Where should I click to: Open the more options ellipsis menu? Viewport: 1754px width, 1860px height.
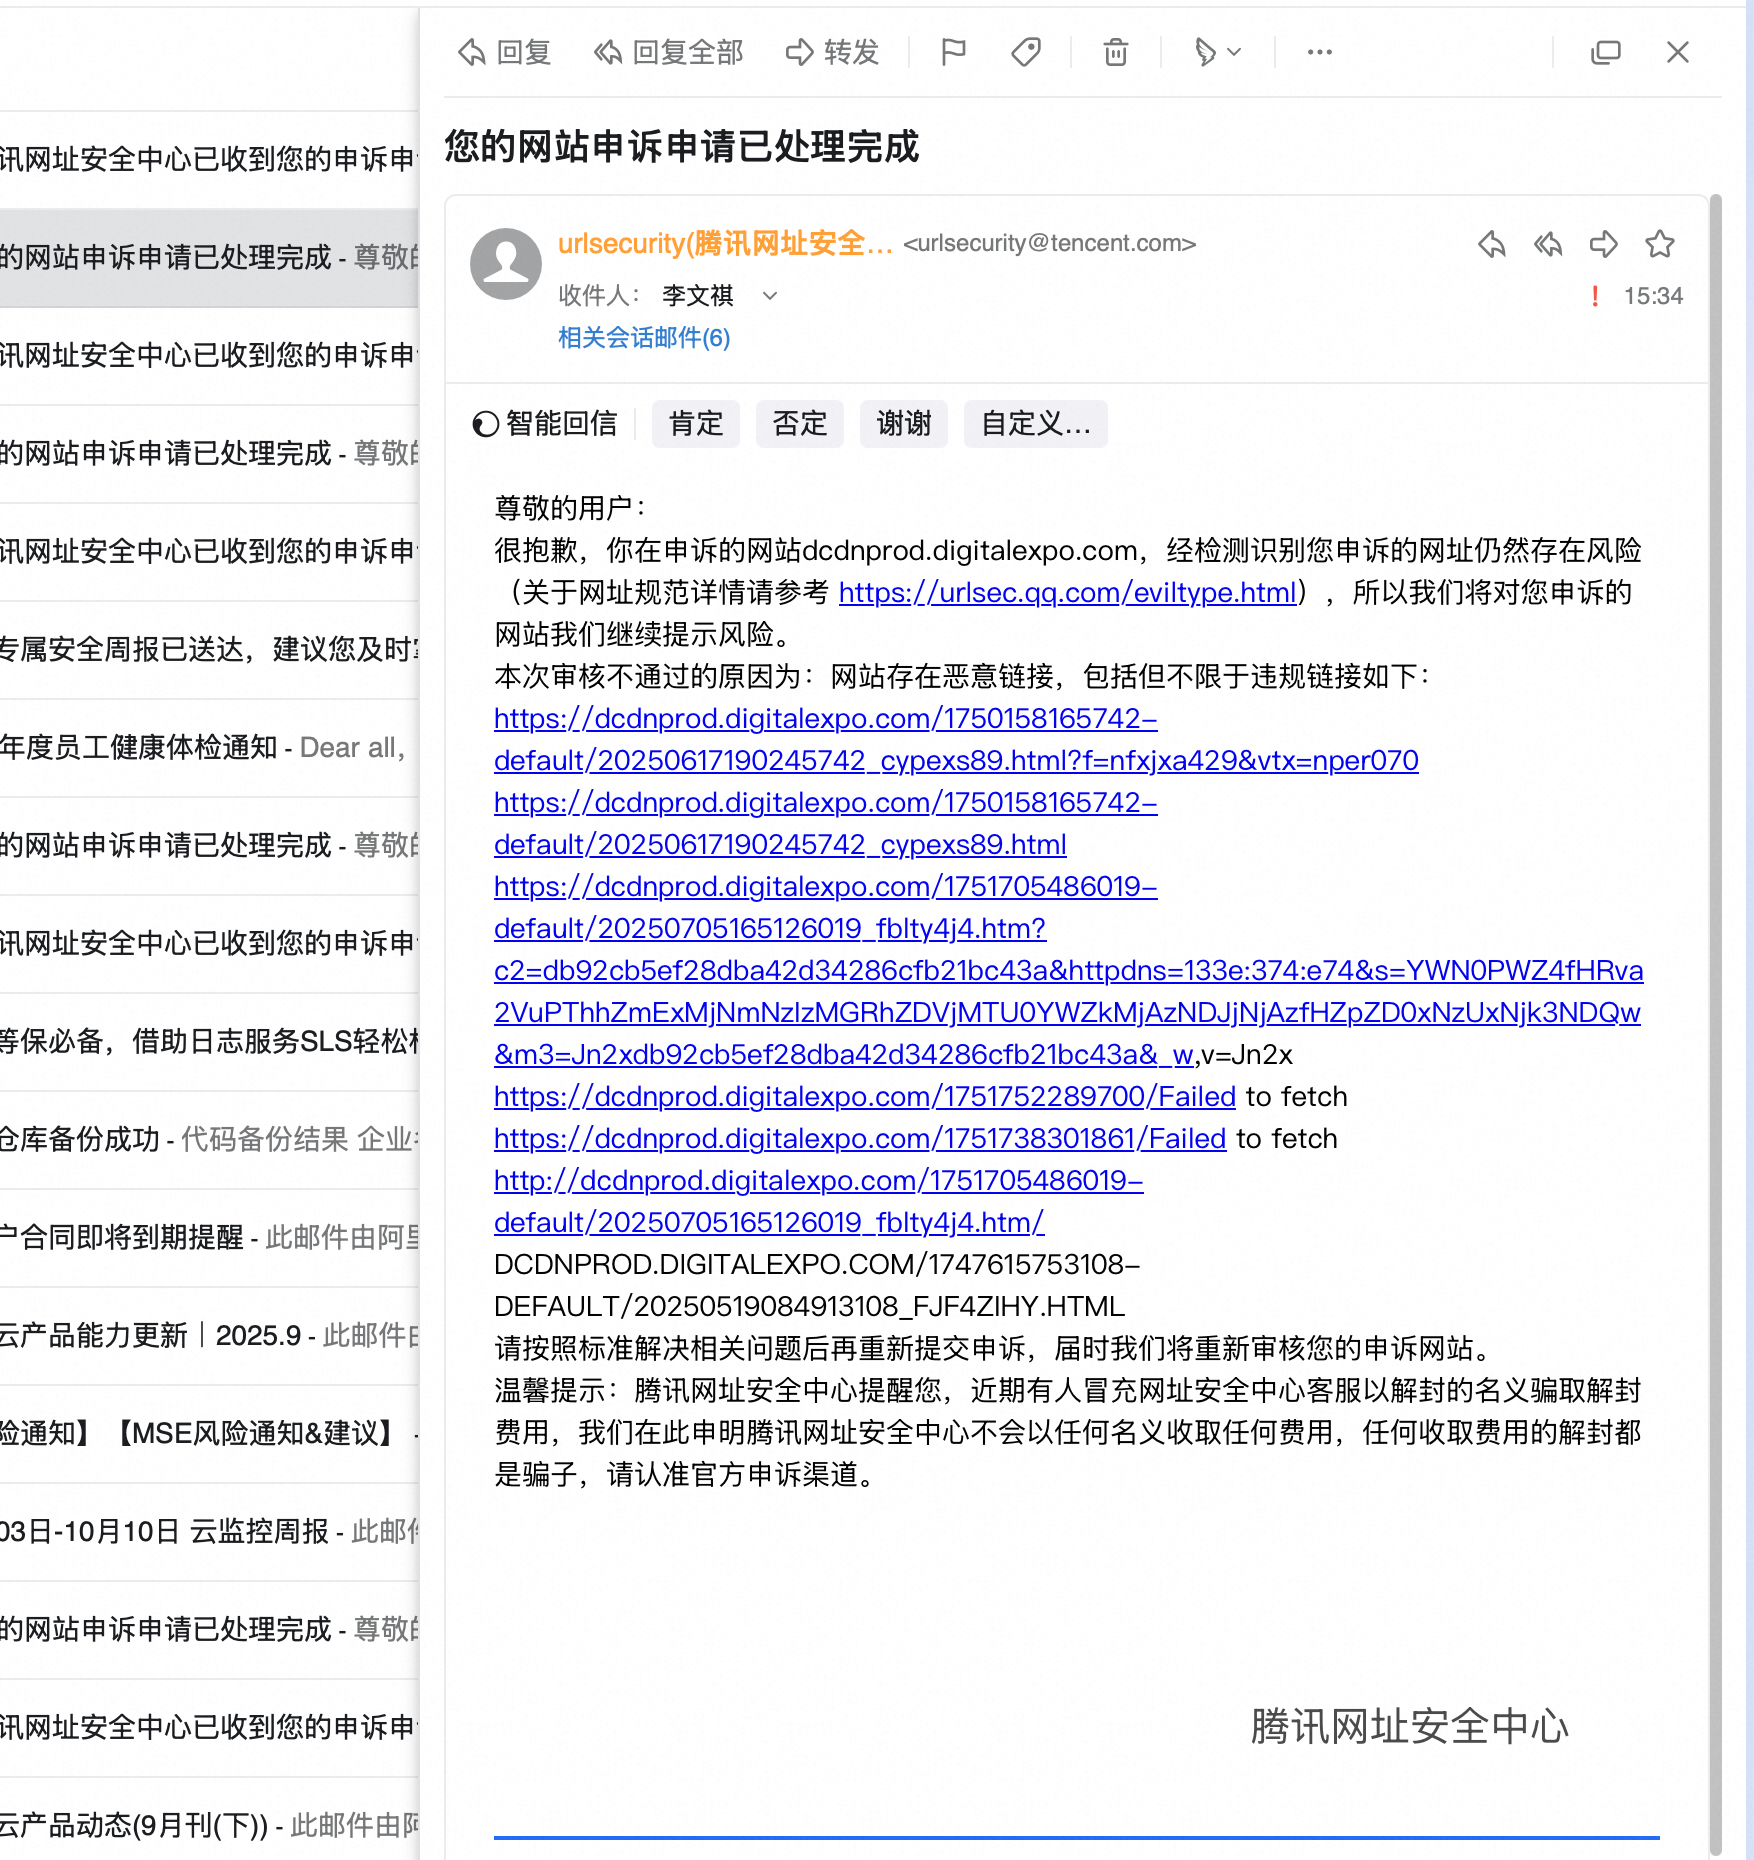click(1320, 52)
